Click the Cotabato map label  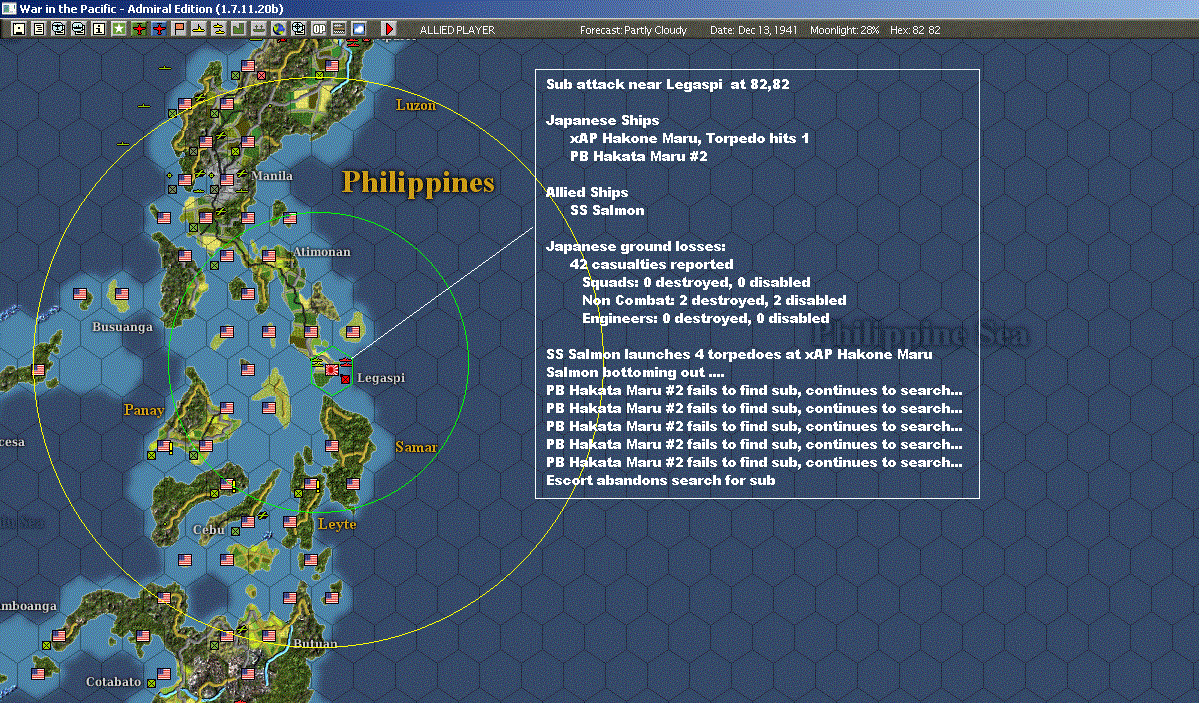(x=113, y=682)
